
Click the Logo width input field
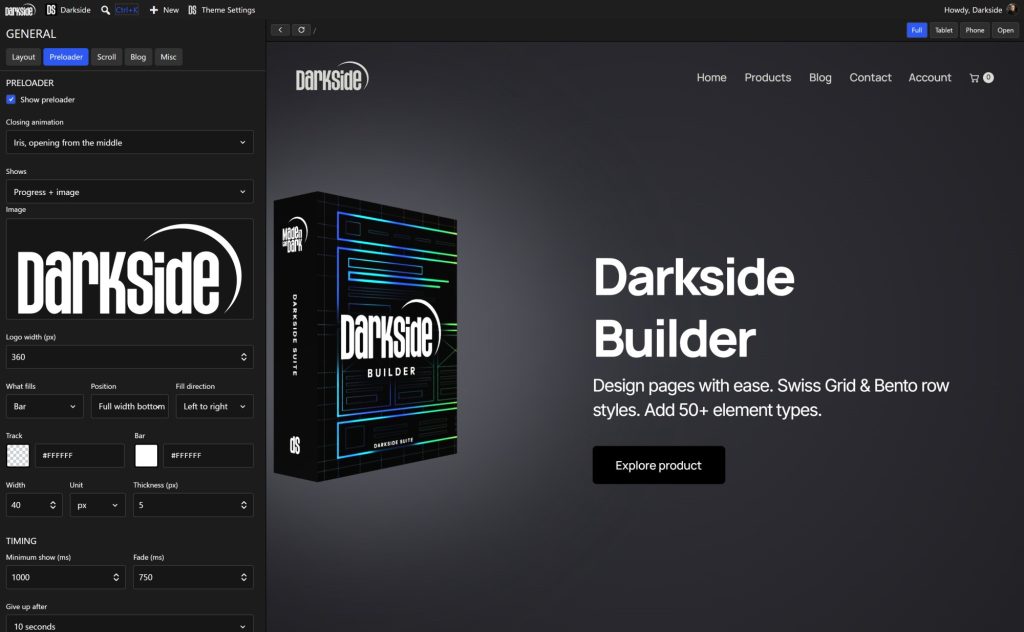pyautogui.click(x=129, y=357)
